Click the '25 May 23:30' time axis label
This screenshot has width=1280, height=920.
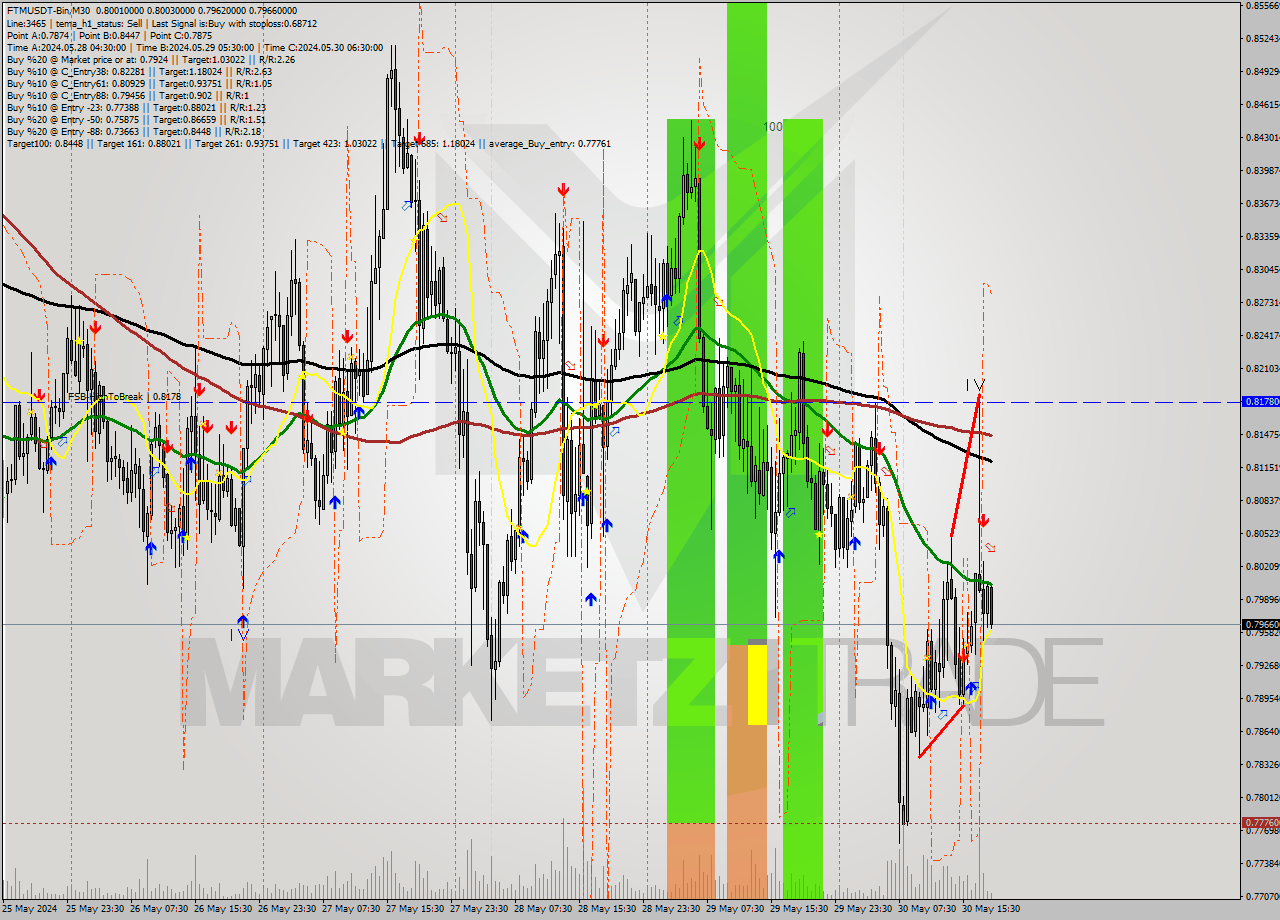pos(96,909)
